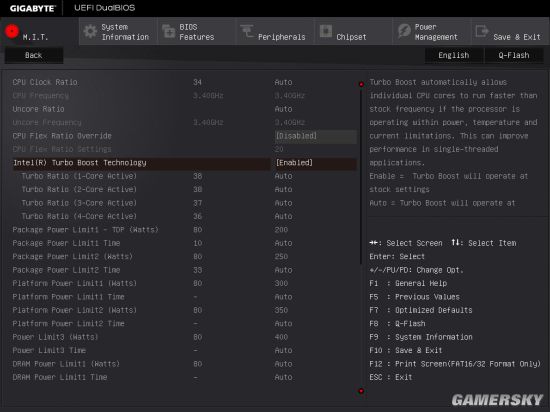Change Package Power Limit1 Time Auto value
The height and width of the screenshot is (412, 550).
[283, 243]
